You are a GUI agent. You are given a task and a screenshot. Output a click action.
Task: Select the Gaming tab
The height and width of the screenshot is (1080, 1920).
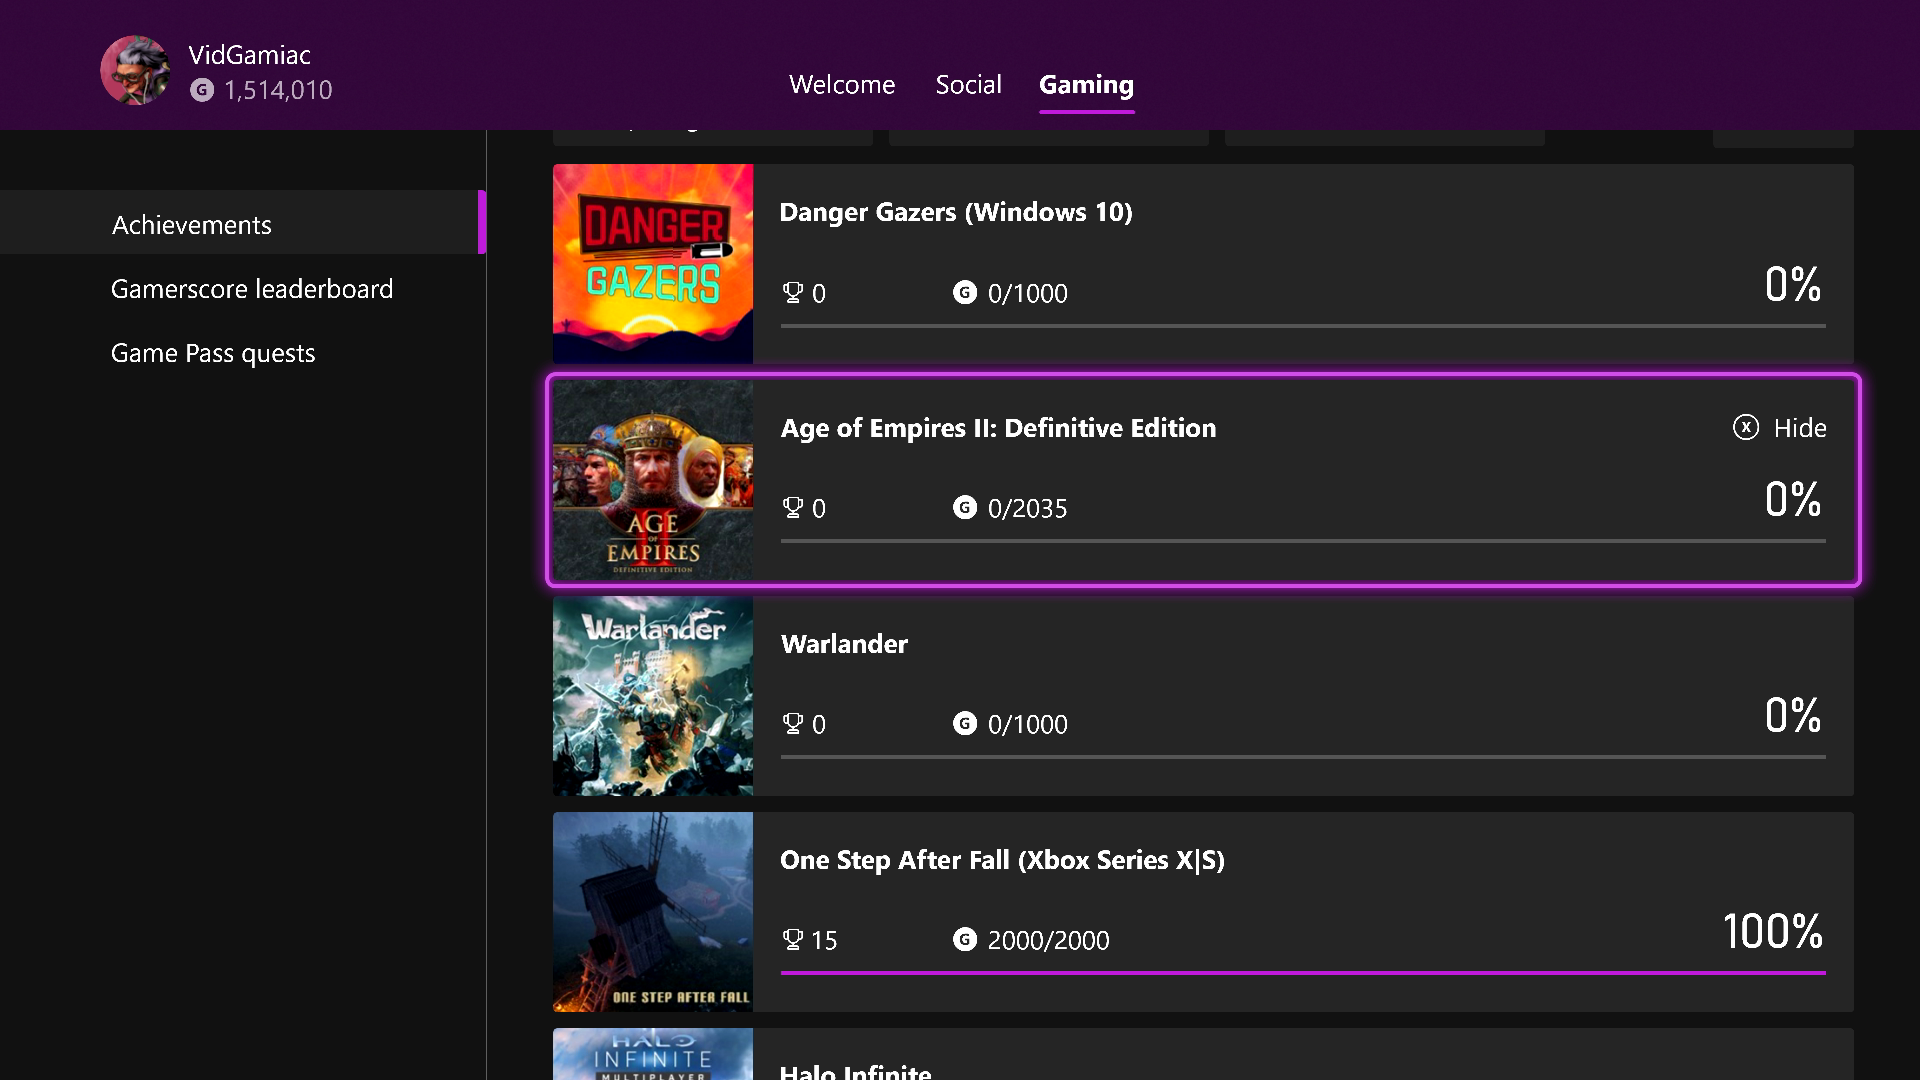(1086, 85)
